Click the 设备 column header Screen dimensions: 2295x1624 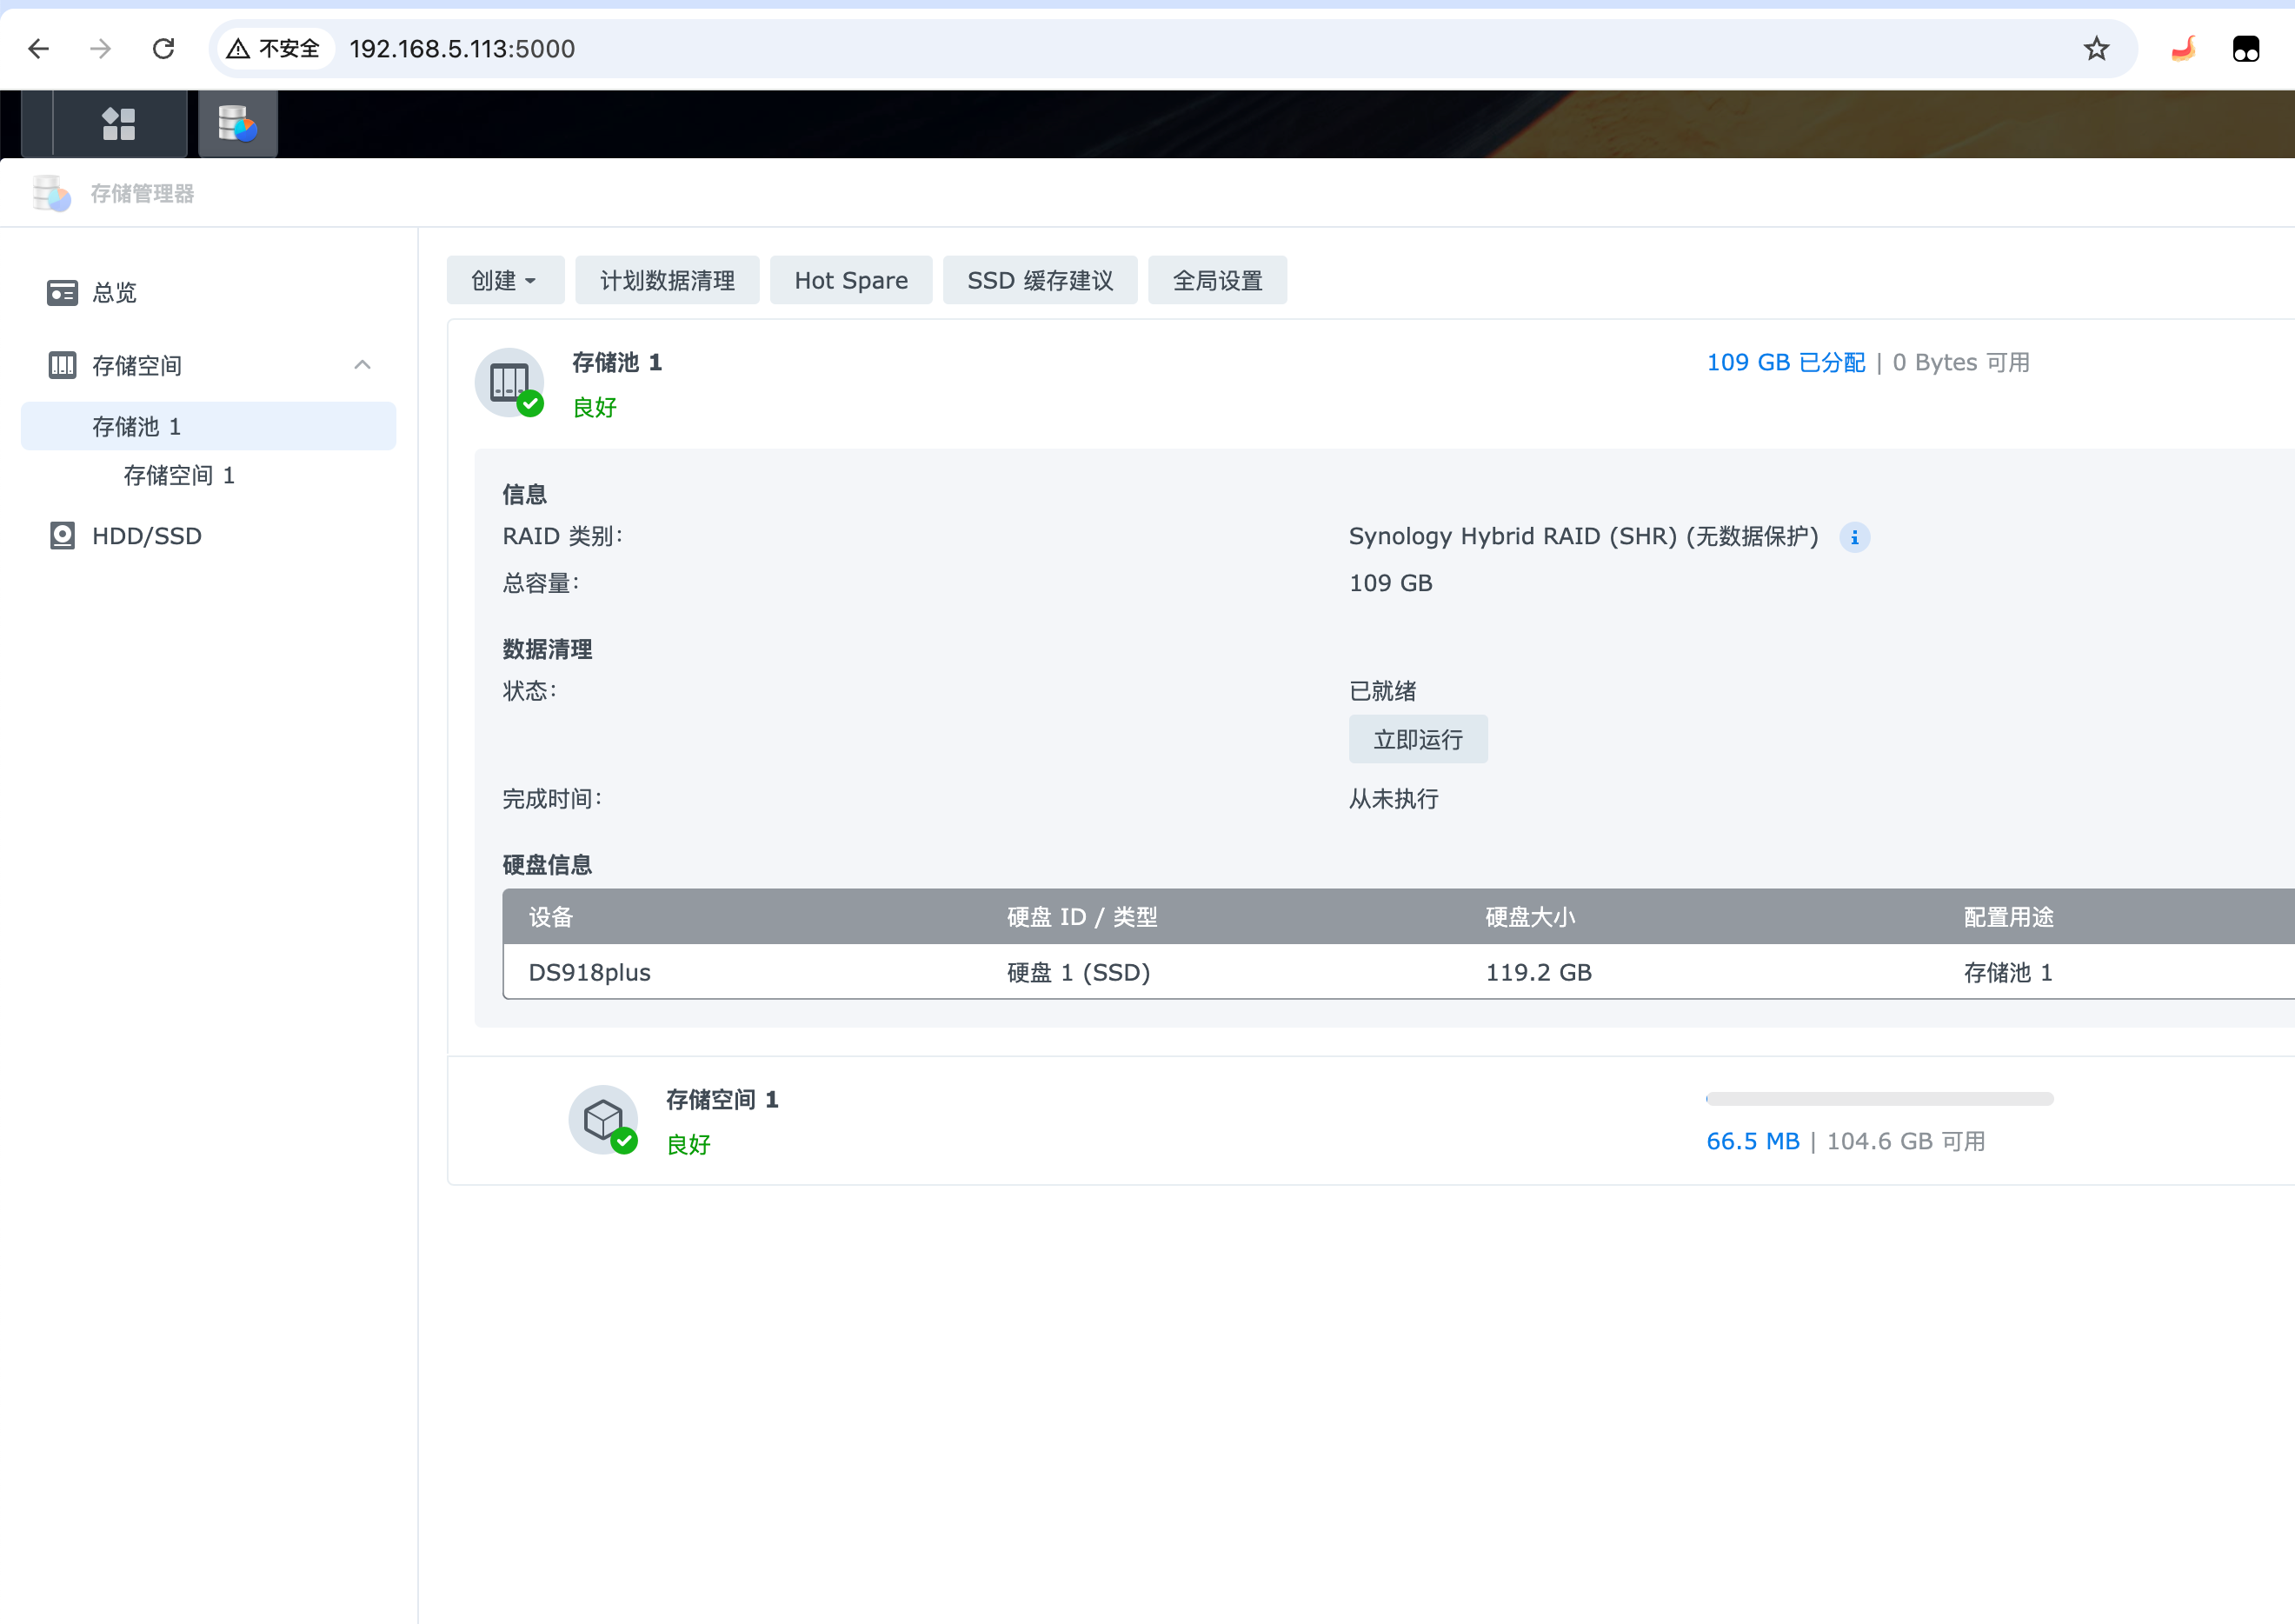pyautogui.click(x=550, y=917)
